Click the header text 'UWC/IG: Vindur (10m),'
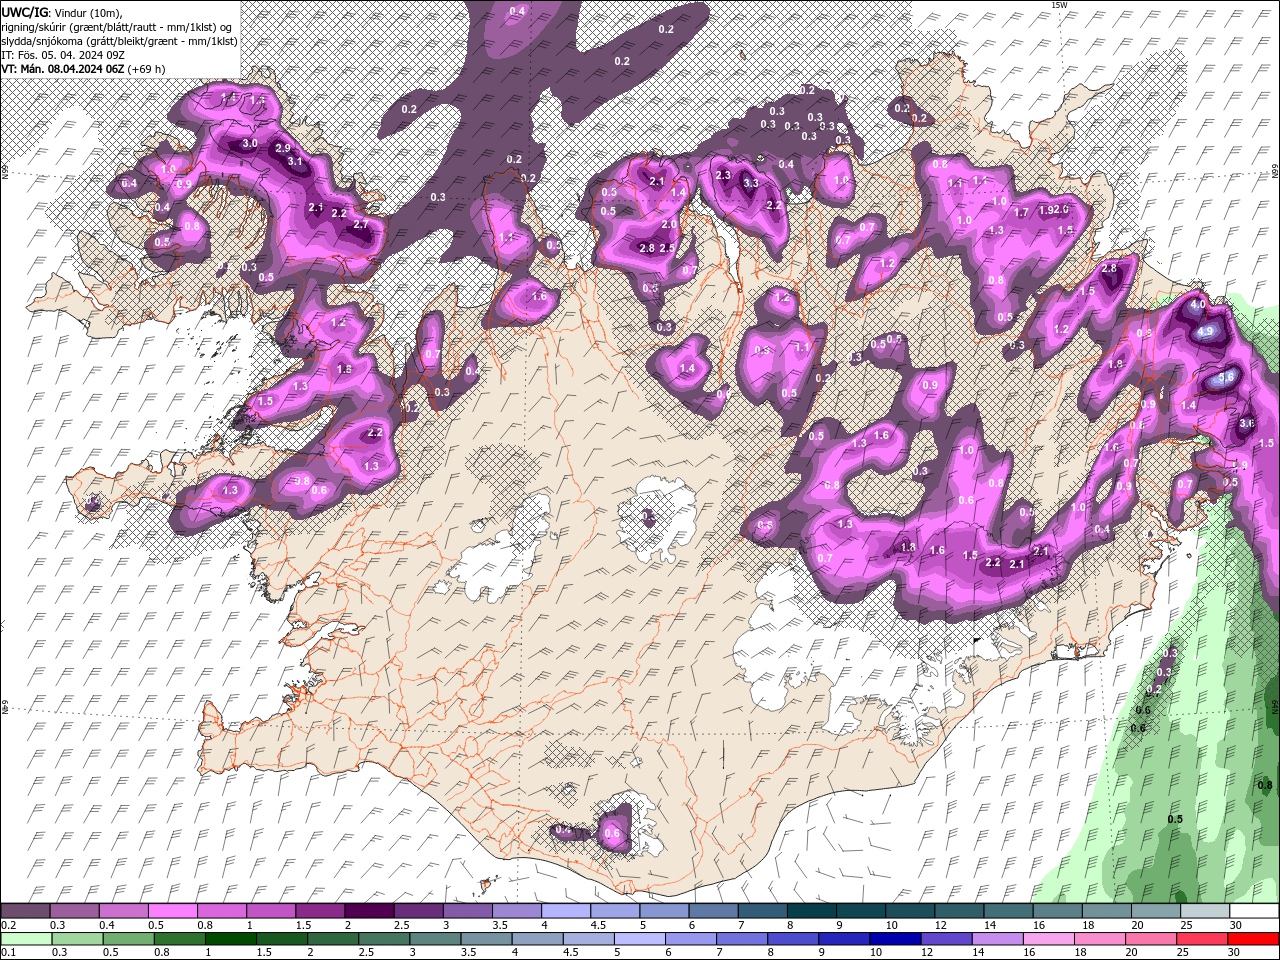1280x960 pixels. [x=62, y=12]
